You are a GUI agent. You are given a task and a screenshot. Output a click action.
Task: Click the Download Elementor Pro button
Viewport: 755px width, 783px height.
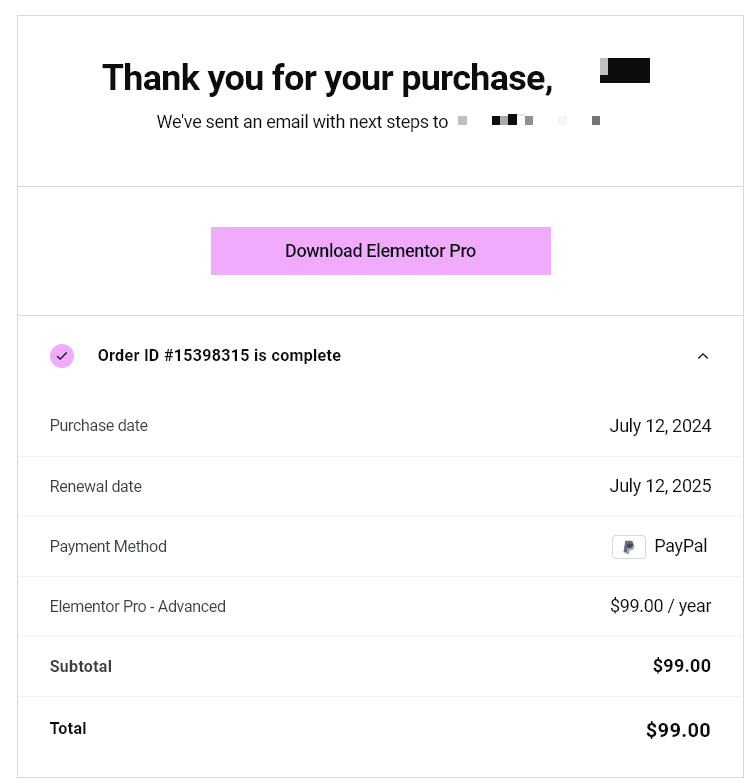click(x=380, y=251)
